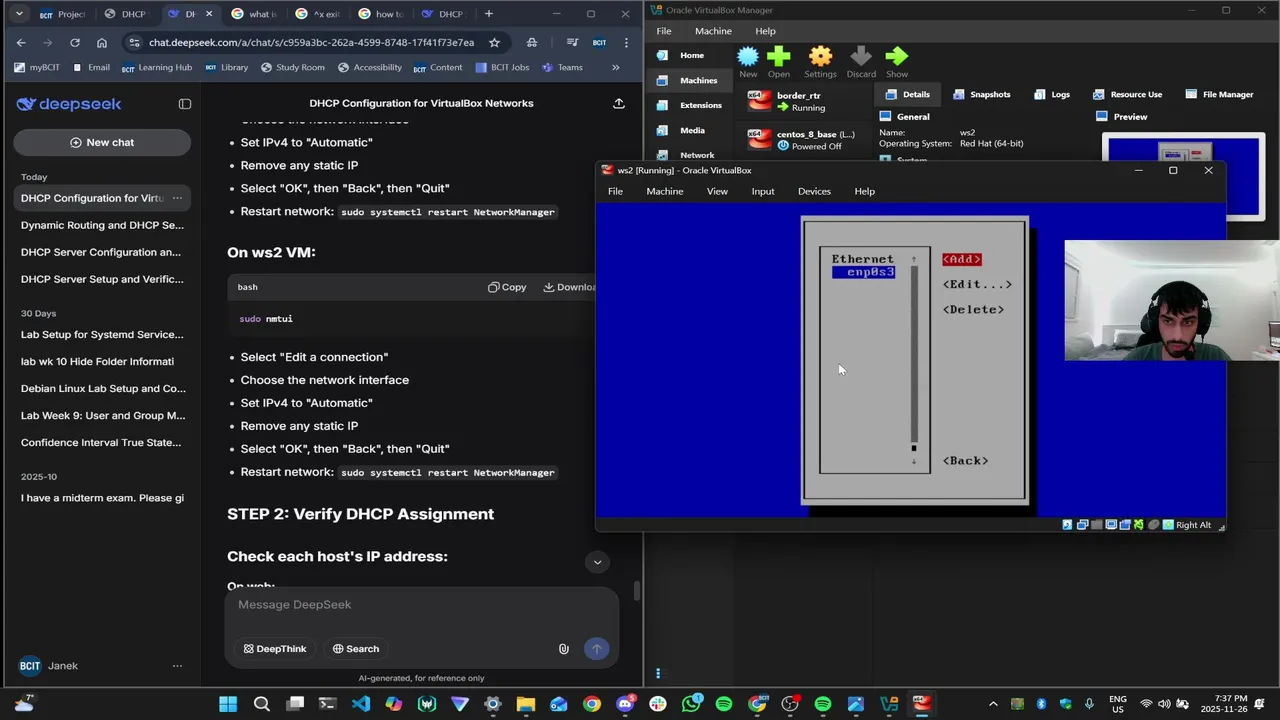Open chat 'Debian Linux Lab Setup and Co...'
Viewport: 1280px width, 720px height.
point(102,388)
